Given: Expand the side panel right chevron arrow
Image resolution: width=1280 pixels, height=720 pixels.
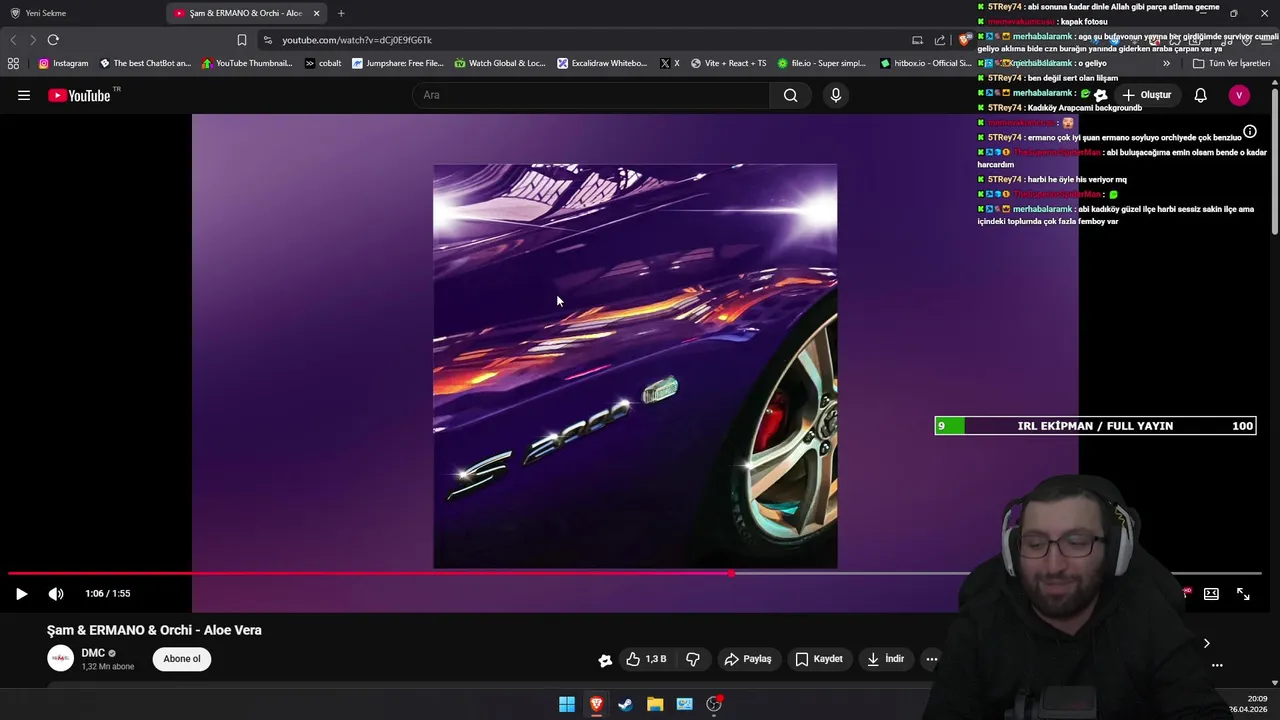Looking at the screenshot, I should point(1206,644).
